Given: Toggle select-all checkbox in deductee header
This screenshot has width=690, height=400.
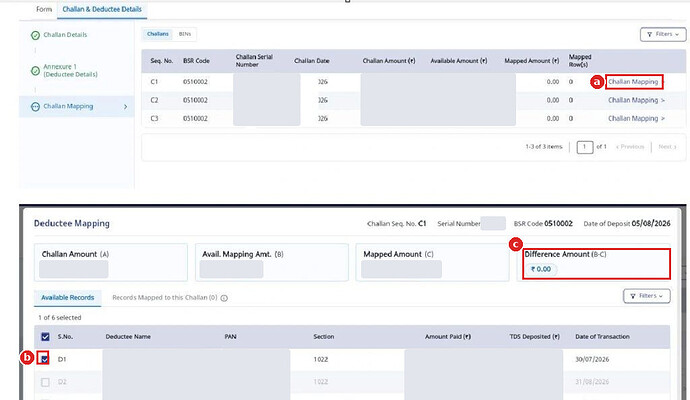Looking at the screenshot, I should pyautogui.click(x=45, y=337).
